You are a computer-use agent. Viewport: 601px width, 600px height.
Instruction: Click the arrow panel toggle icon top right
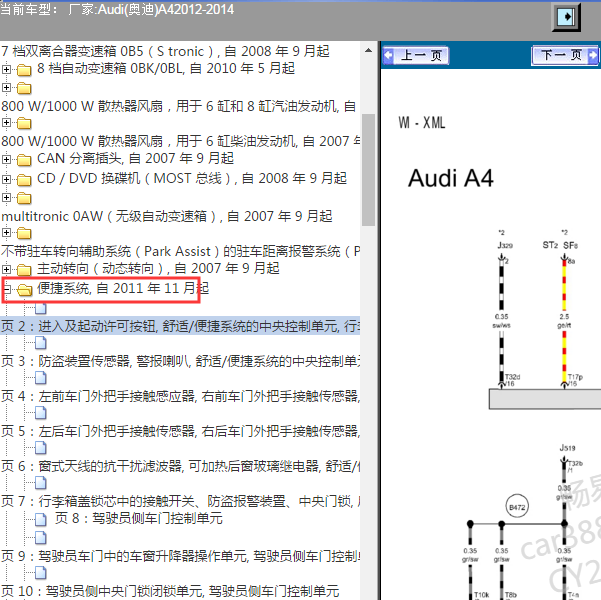click(x=566, y=17)
